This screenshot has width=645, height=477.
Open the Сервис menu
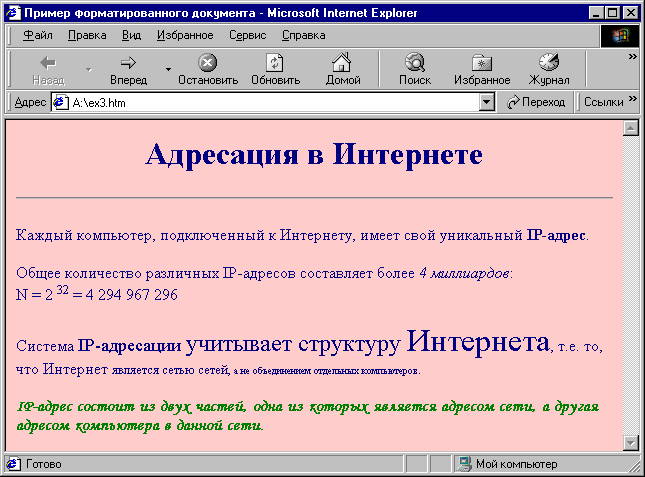click(x=247, y=35)
